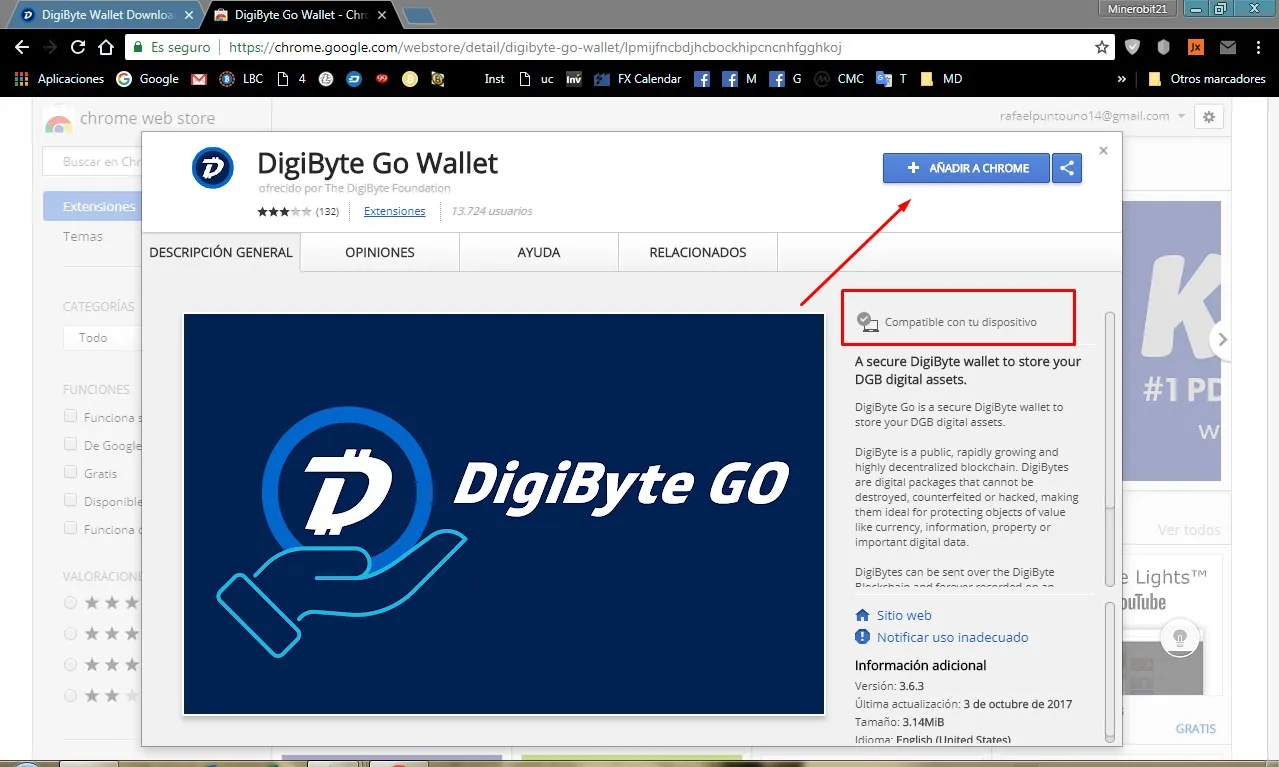Switch to the Descripción General tab
Screen dimensions: 1279x767
pyautogui.click(x=221, y=252)
